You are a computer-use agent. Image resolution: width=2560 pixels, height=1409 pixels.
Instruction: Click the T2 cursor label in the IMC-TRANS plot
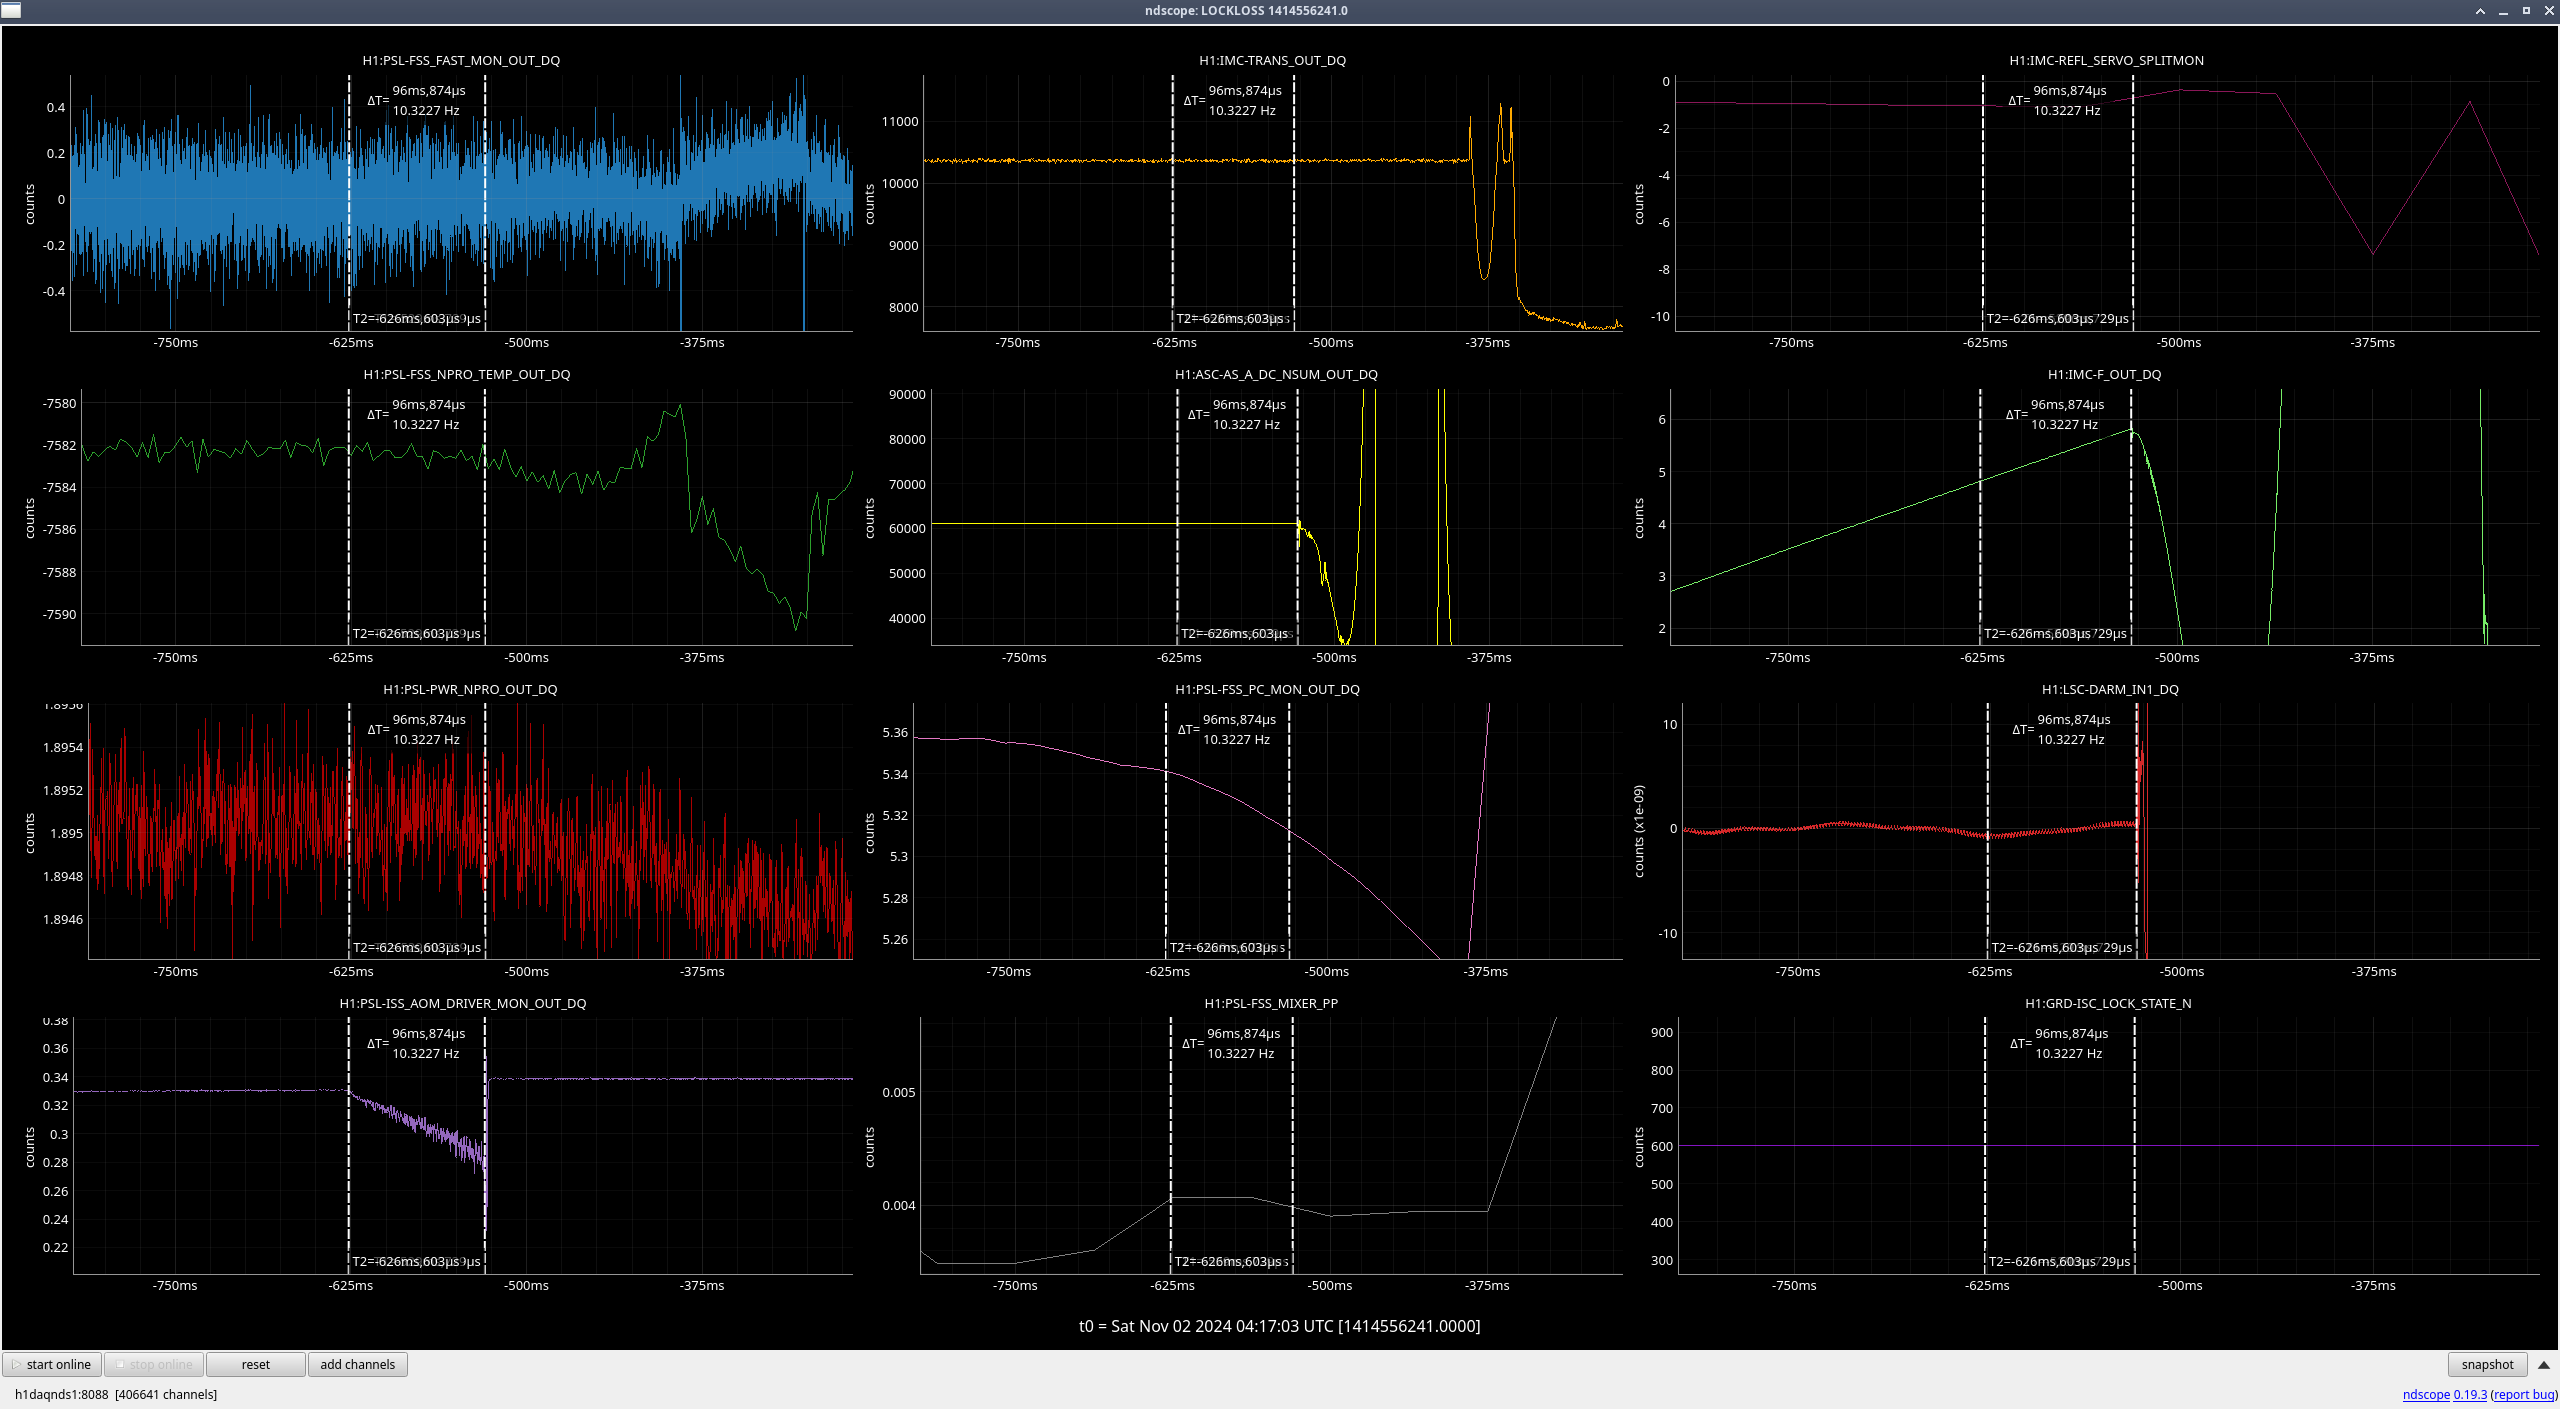point(1232,318)
